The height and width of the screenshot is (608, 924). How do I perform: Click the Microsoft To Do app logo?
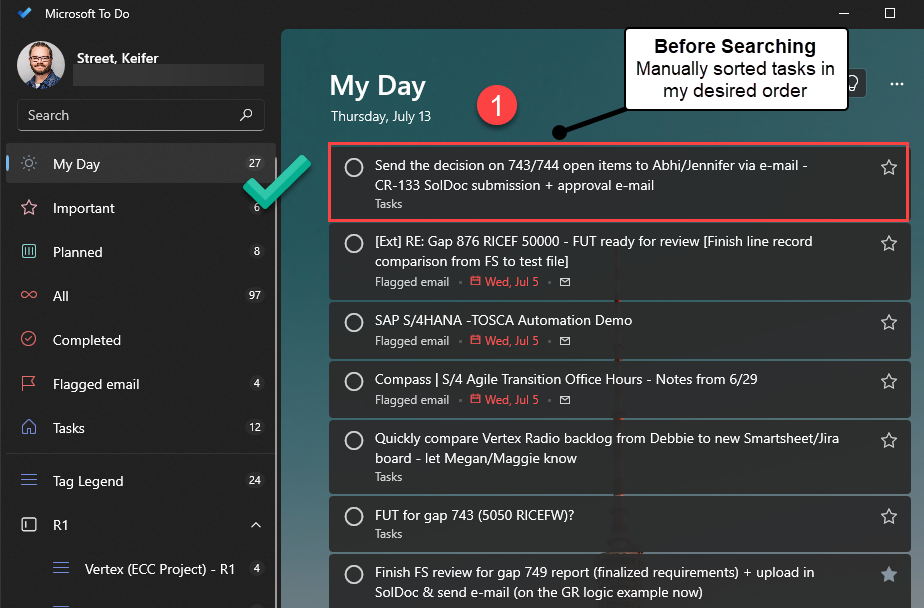(24, 13)
